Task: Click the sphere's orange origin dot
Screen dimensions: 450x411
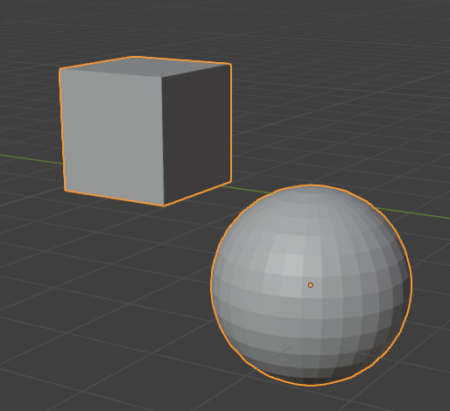Action: click(x=311, y=285)
